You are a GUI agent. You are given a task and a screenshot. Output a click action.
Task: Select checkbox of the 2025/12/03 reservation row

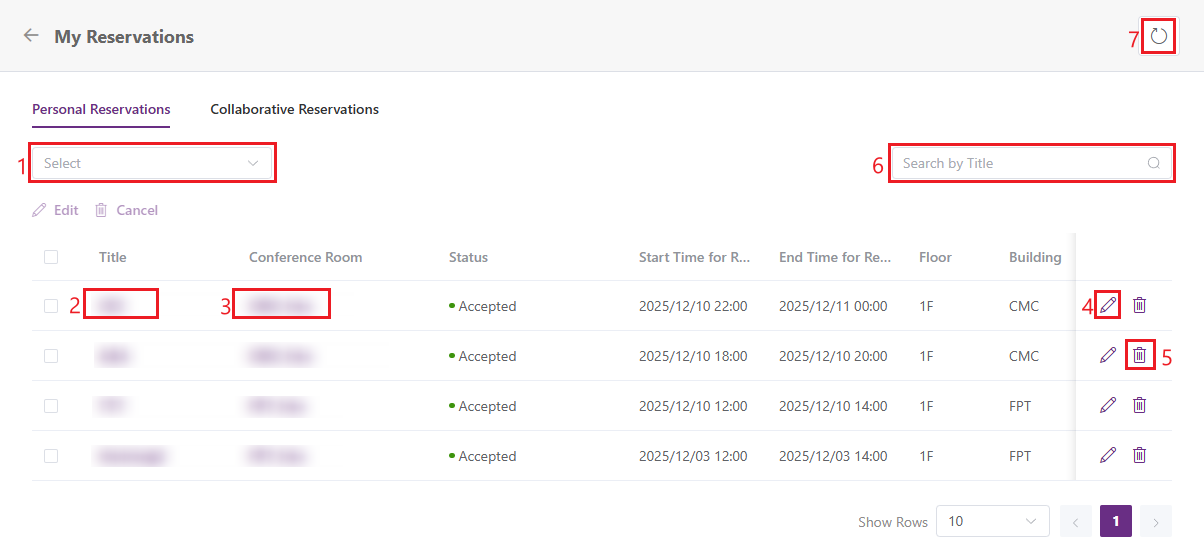[x=51, y=456]
